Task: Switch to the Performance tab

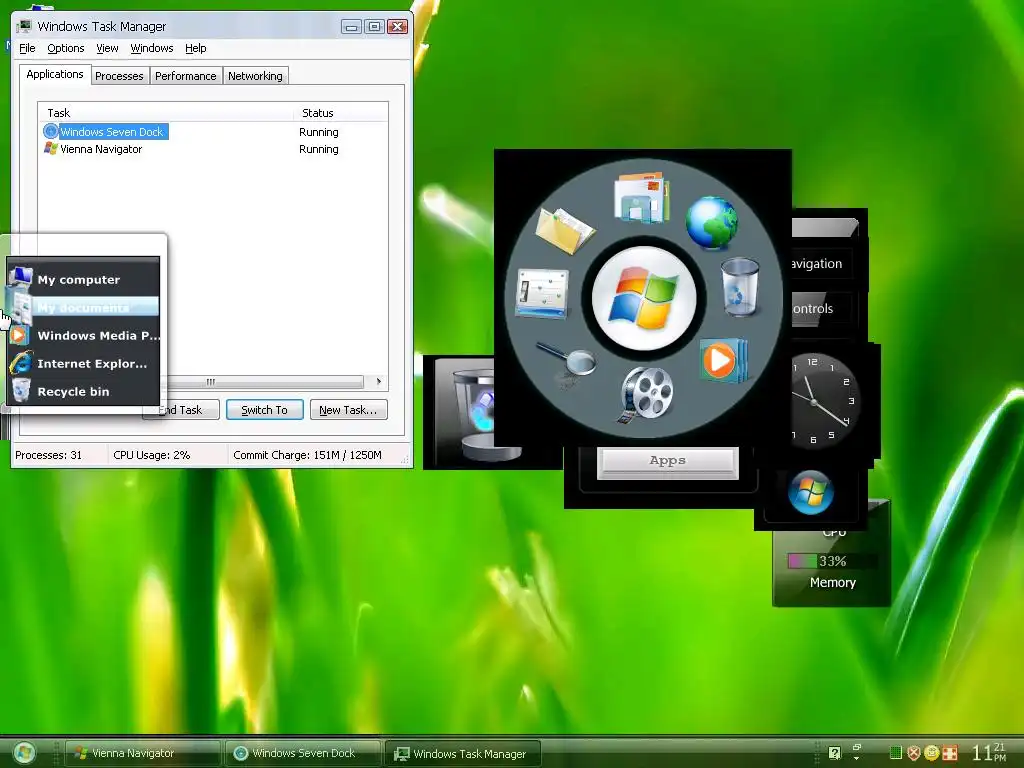Action: (185, 76)
